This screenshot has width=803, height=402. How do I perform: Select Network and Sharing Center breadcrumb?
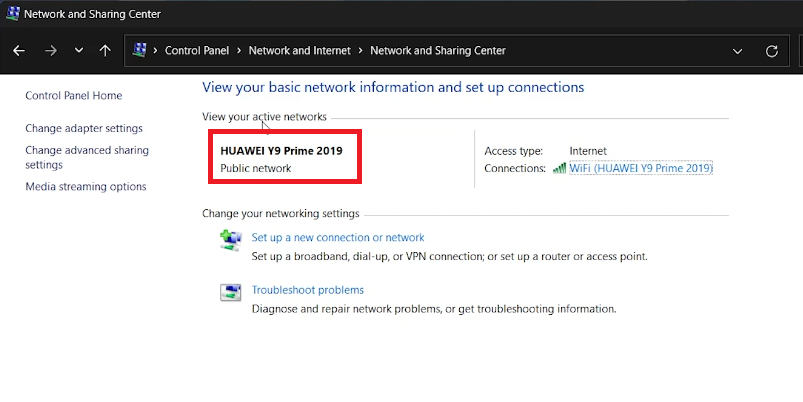pos(438,51)
